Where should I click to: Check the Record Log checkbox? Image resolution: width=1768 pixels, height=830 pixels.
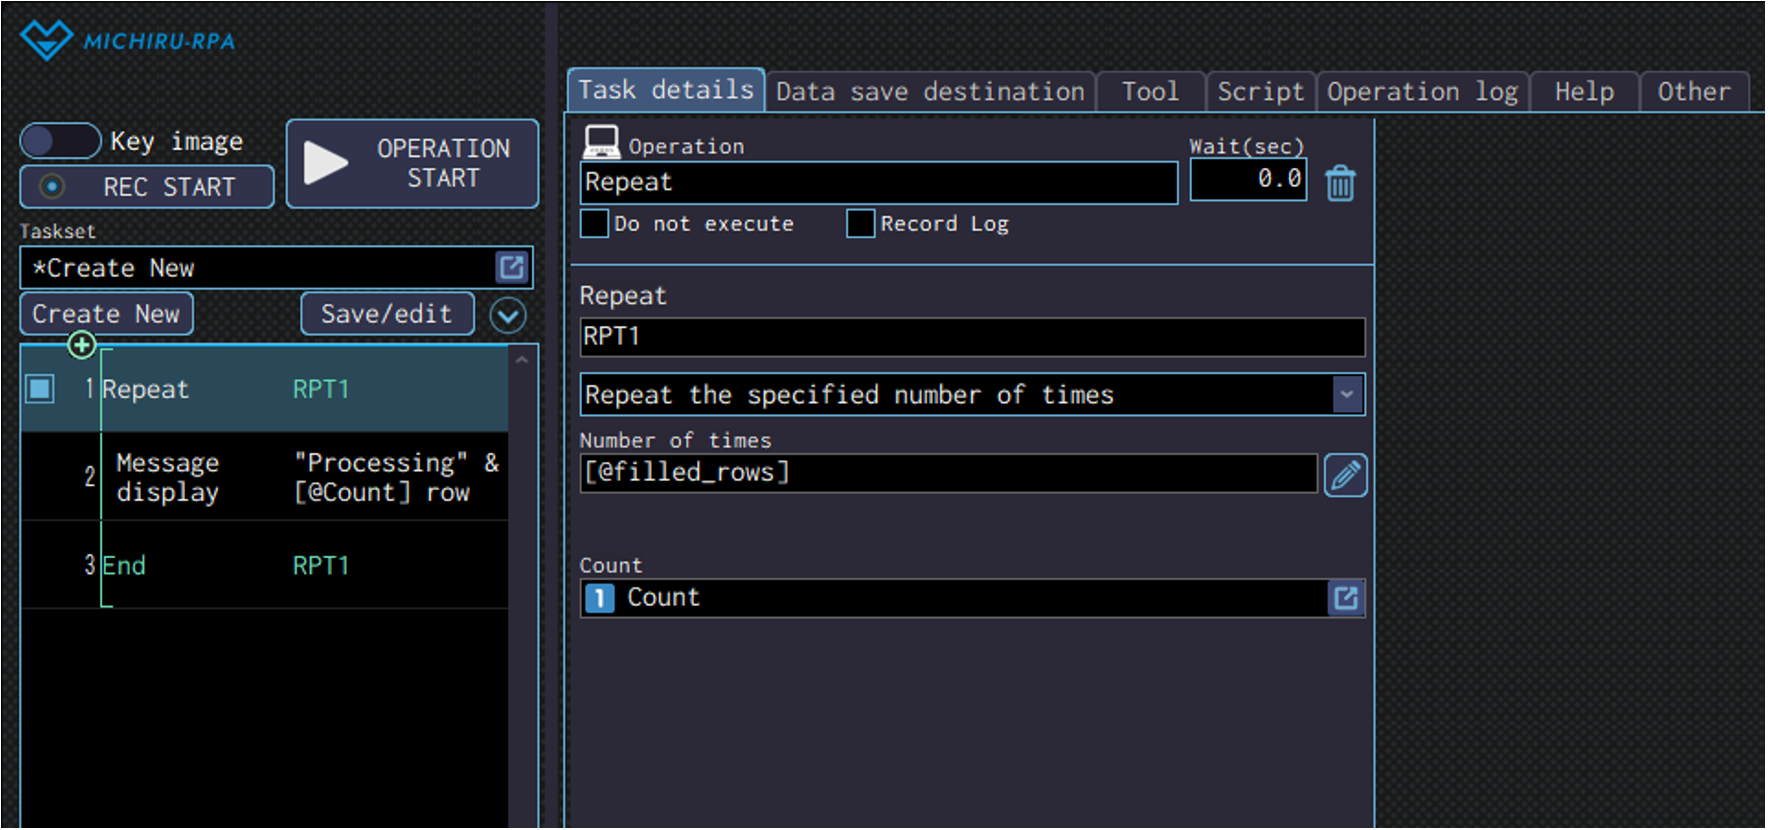click(860, 224)
